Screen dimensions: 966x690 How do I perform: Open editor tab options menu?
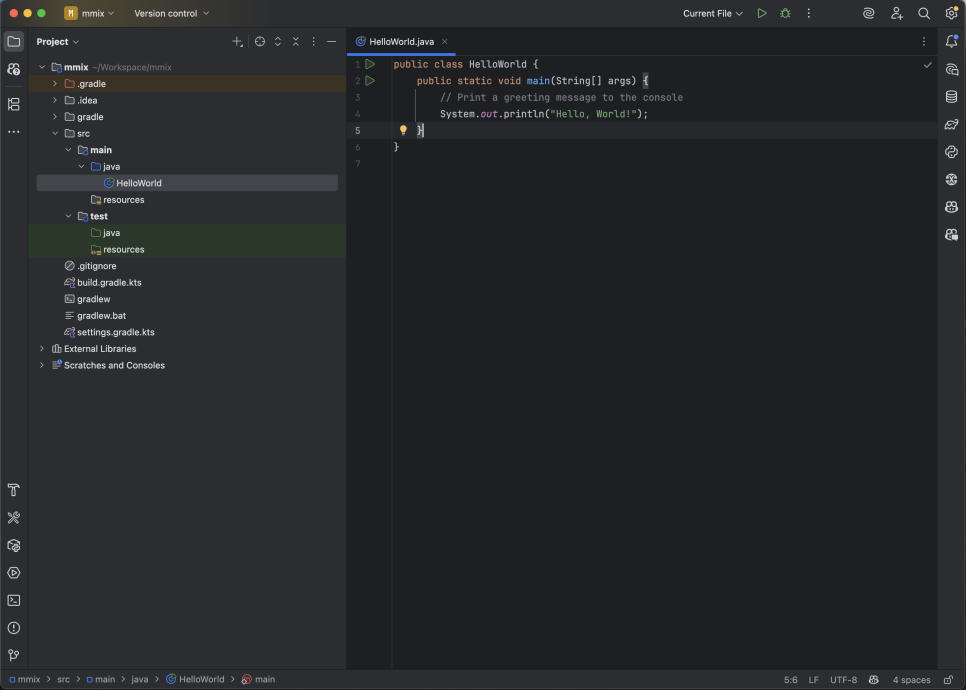923,42
